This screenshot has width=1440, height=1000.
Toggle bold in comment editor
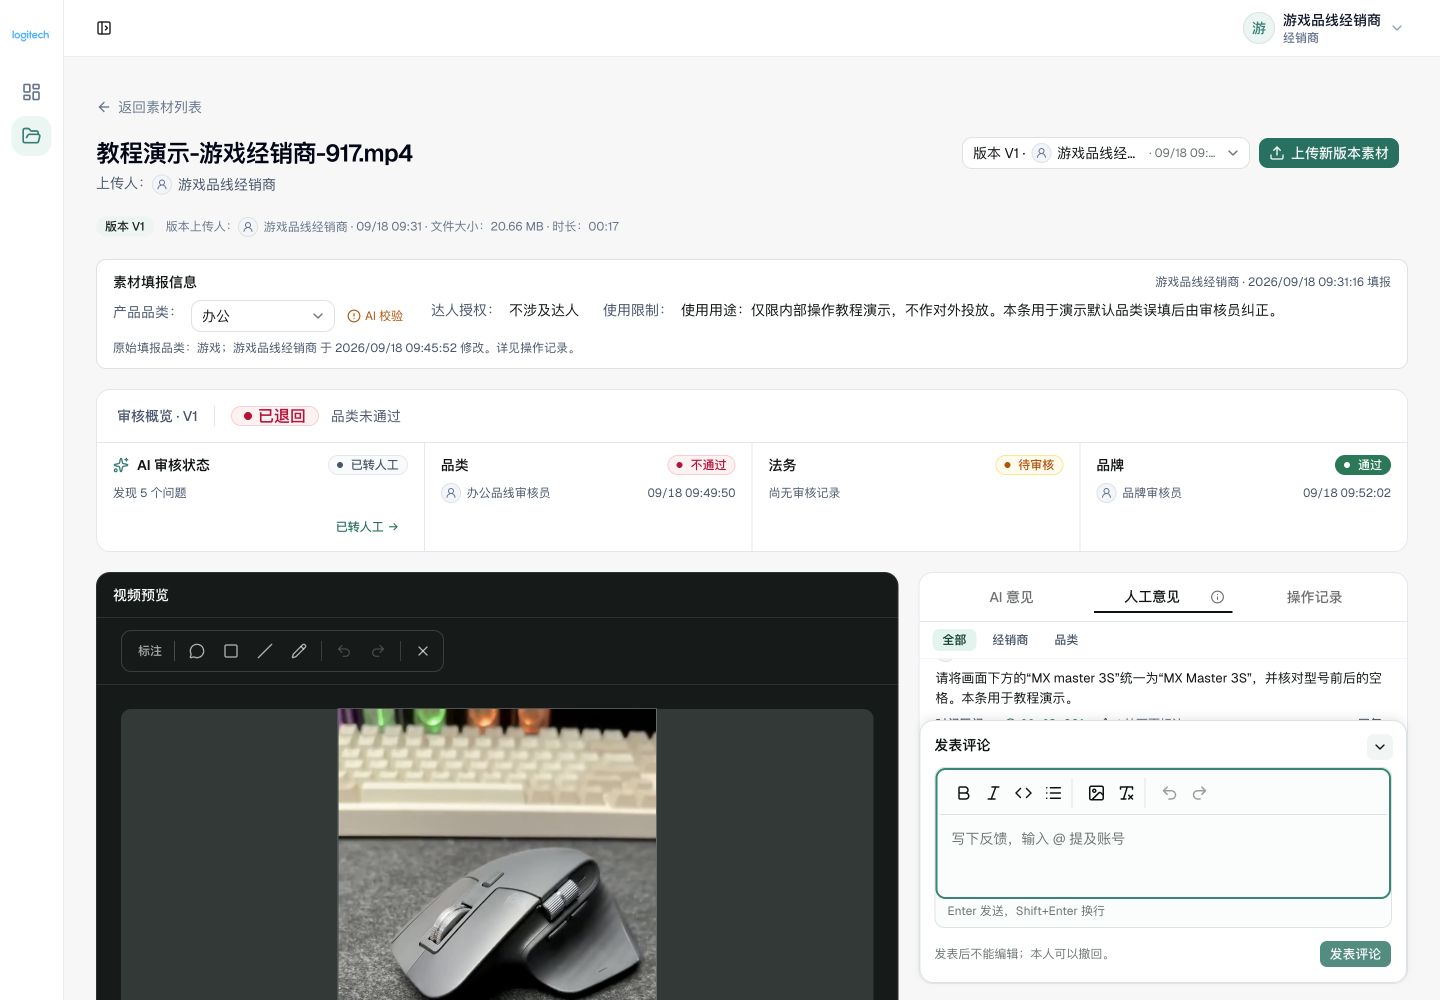click(x=963, y=793)
